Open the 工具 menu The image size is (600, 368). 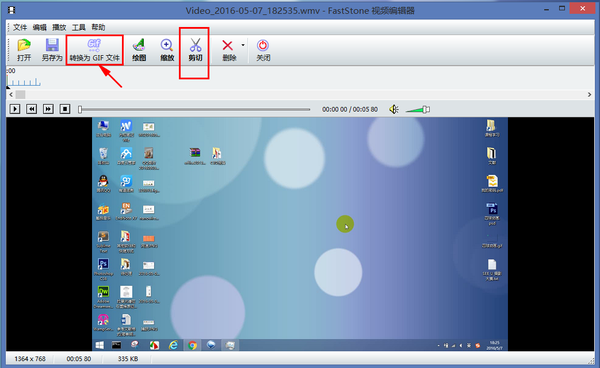79,27
